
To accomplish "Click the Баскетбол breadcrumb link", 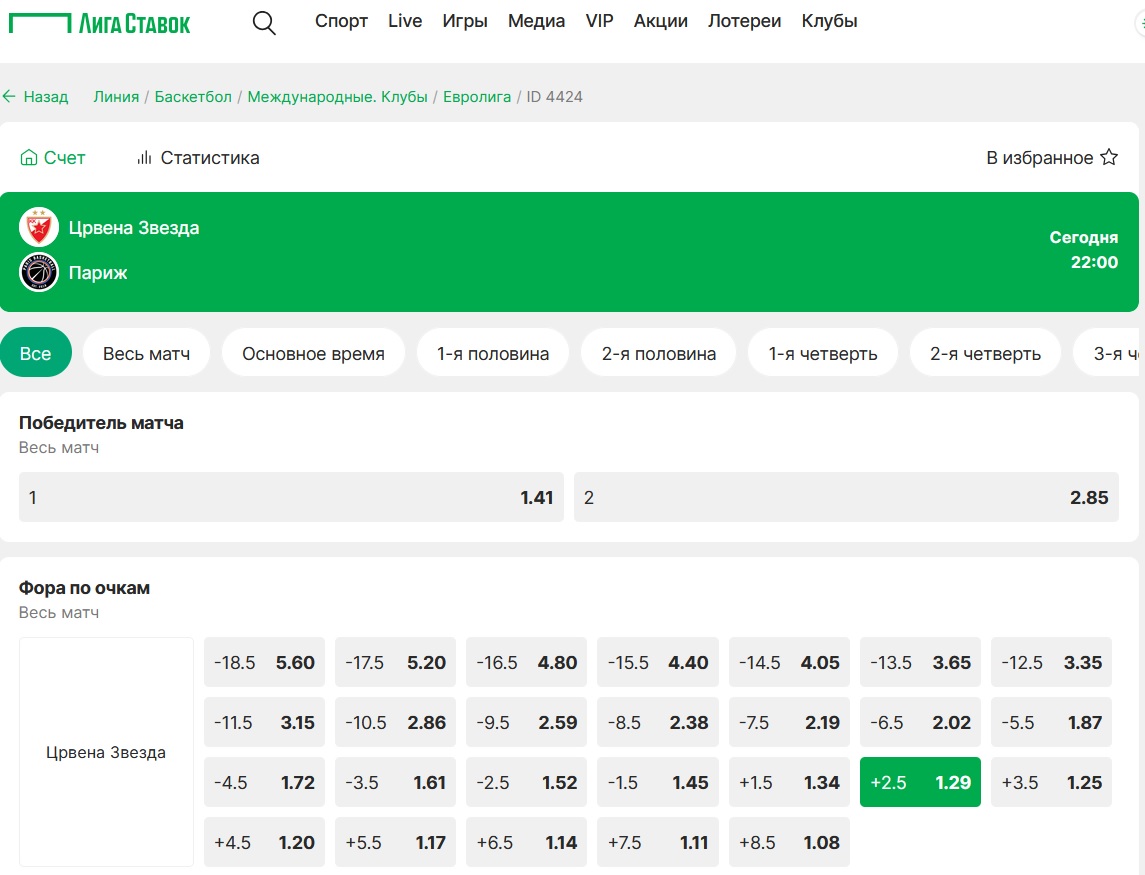I will pos(193,96).
